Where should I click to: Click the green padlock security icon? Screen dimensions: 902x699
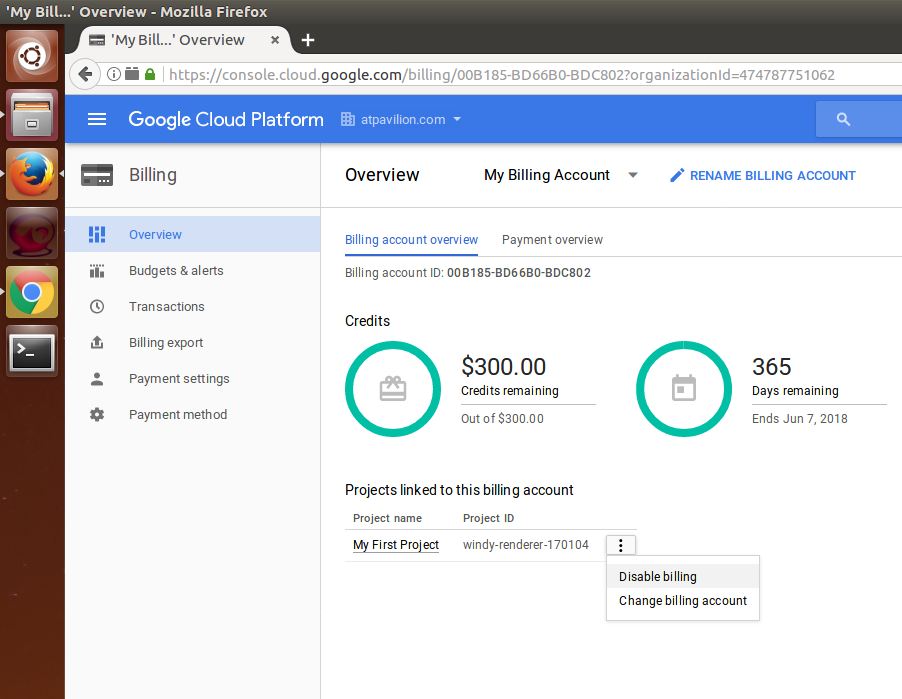(x=150, y=74)
